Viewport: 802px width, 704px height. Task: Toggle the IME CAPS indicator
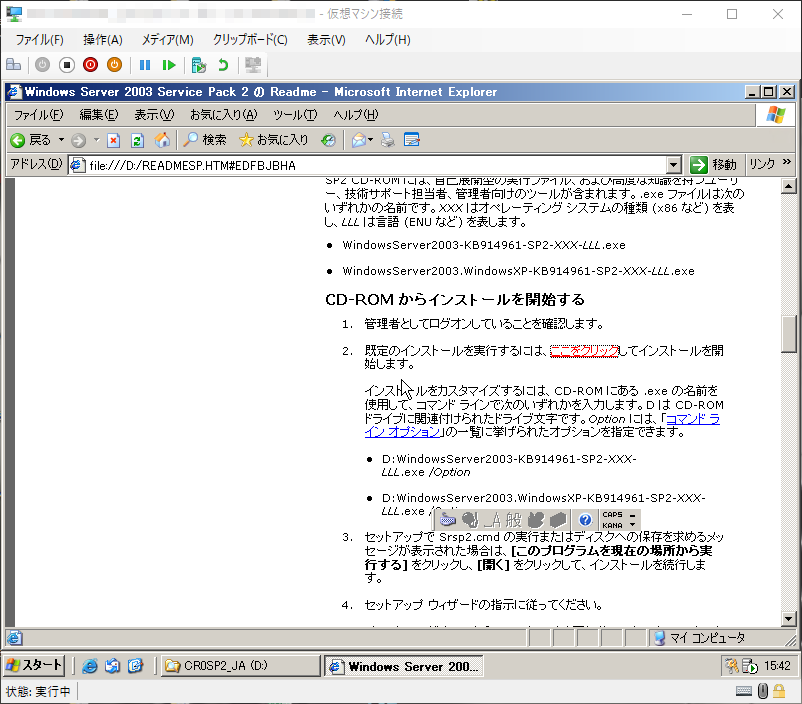612,515
